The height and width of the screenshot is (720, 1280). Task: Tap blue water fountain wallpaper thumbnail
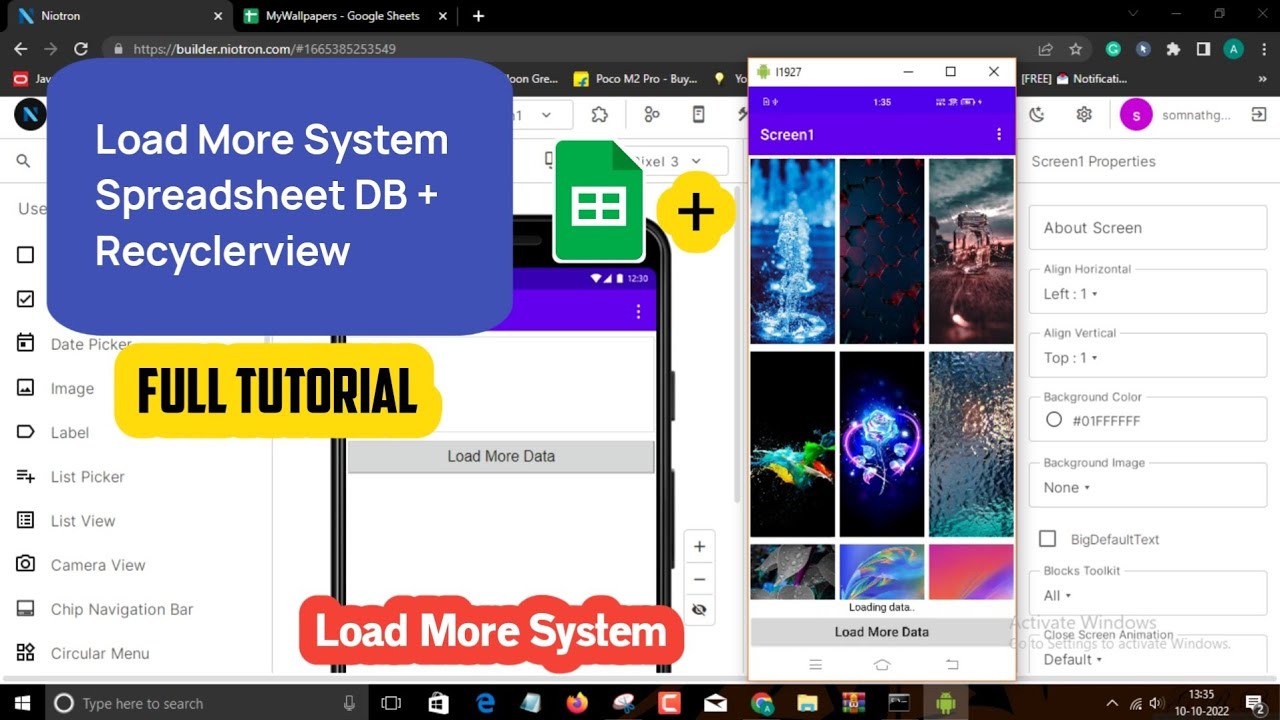(x=793, y=251)
